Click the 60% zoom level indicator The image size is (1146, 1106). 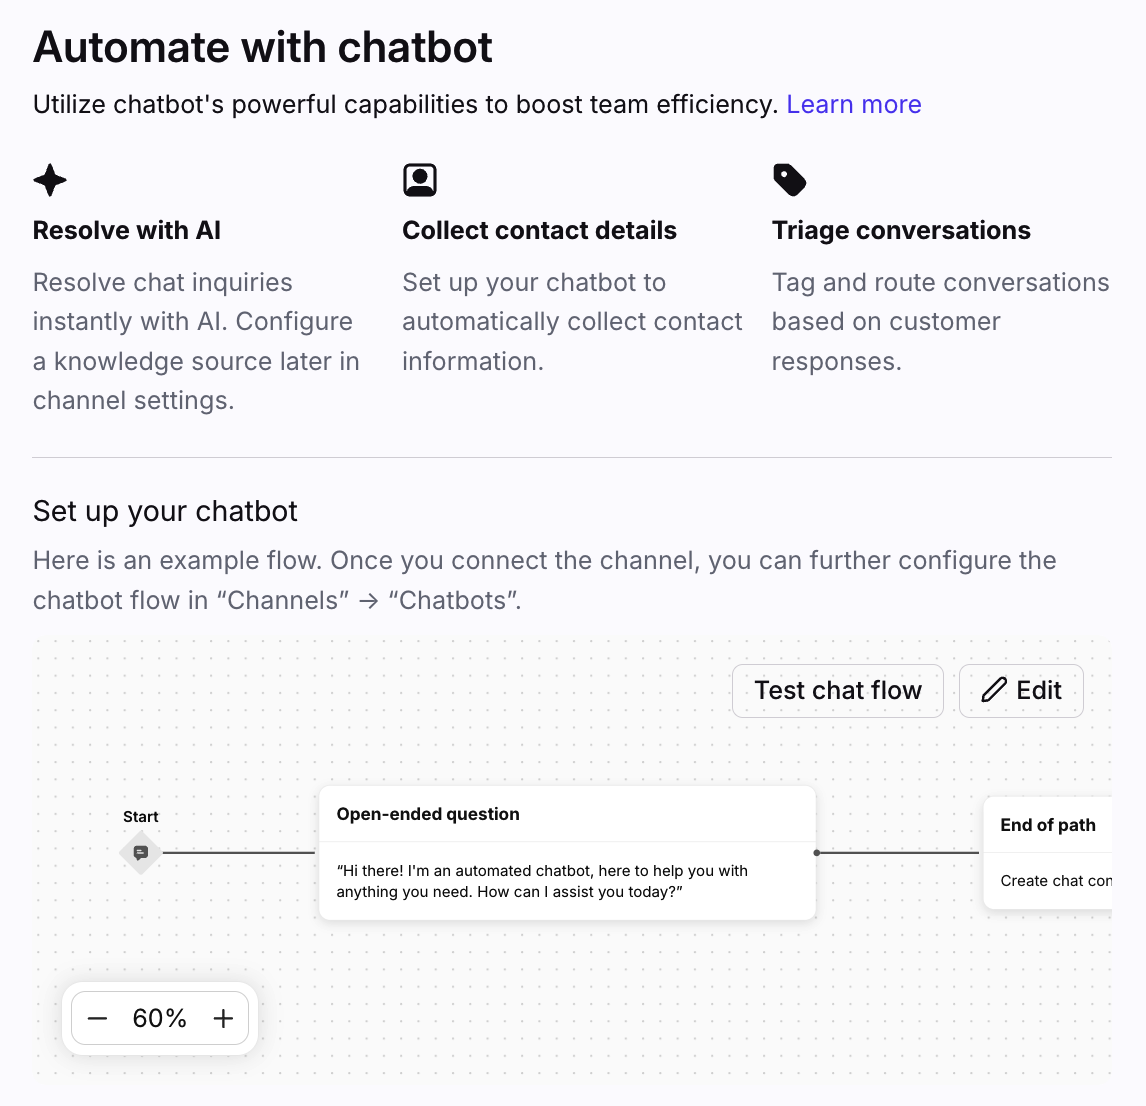click(160, 1018)
